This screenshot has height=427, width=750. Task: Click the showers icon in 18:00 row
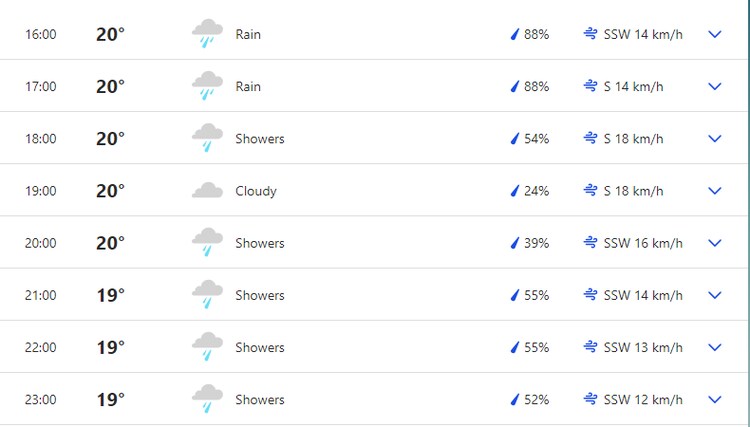(x=207, y=138)
